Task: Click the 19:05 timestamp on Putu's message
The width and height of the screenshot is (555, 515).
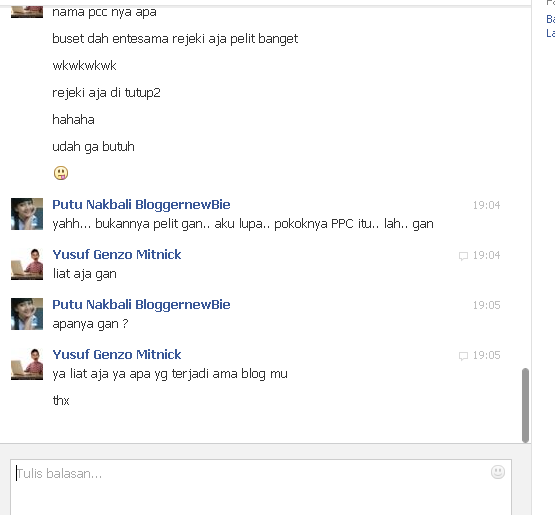Action: point(486,305)
